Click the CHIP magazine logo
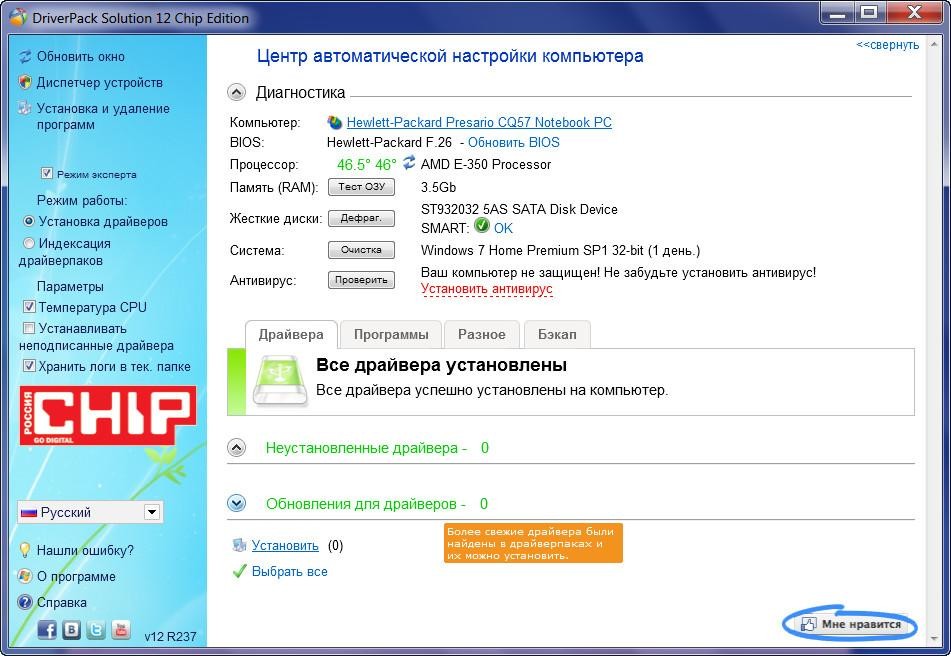 pos(108,415)
